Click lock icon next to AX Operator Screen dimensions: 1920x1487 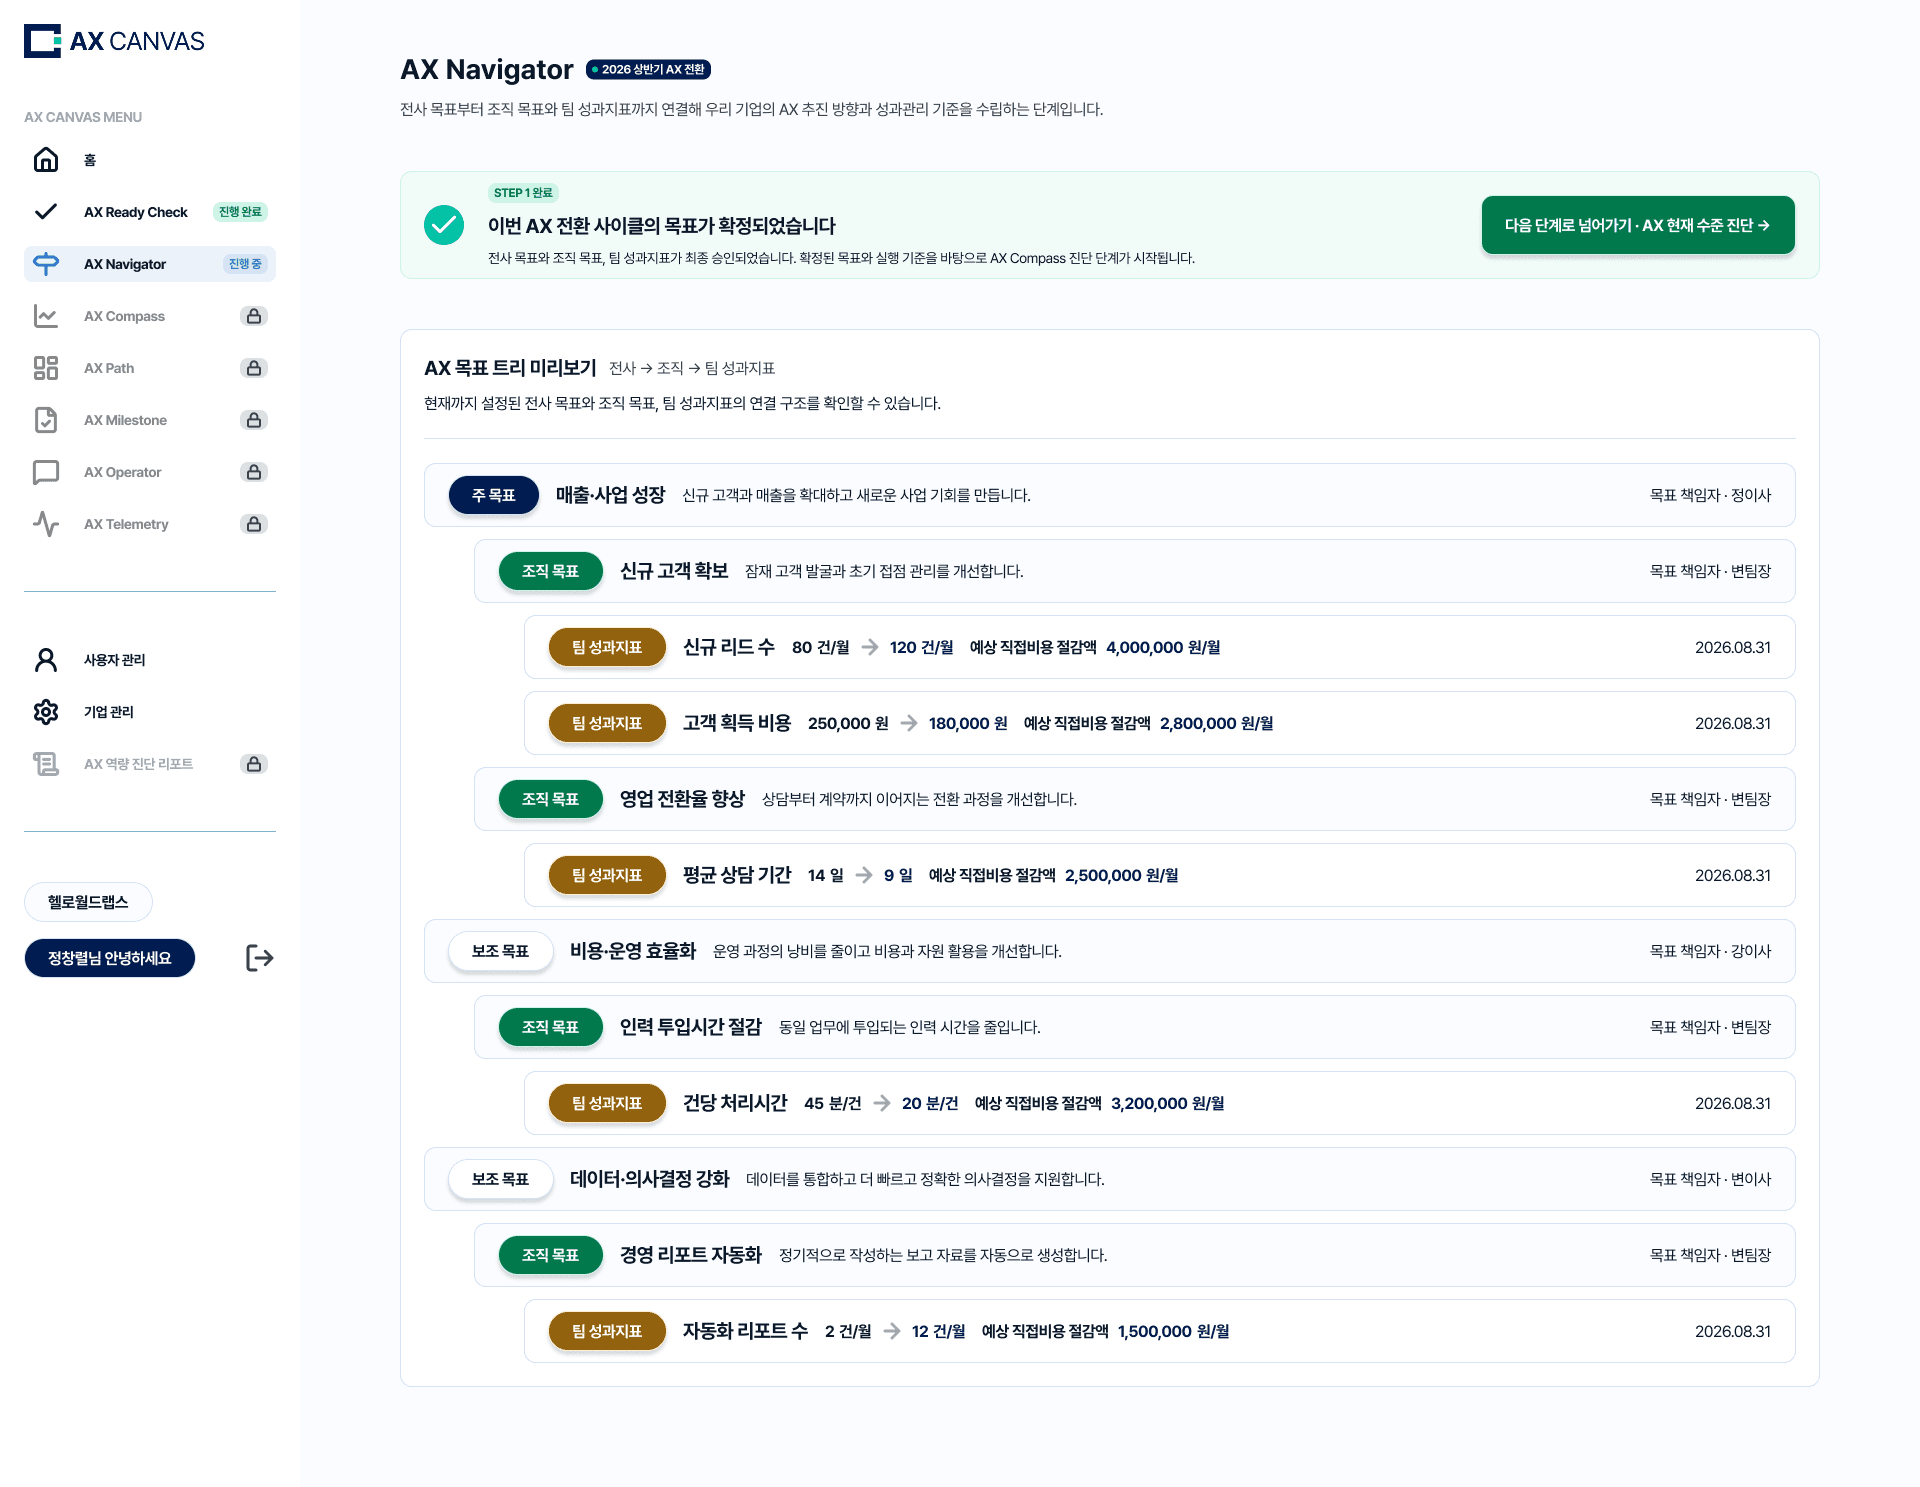click(254, 472)
